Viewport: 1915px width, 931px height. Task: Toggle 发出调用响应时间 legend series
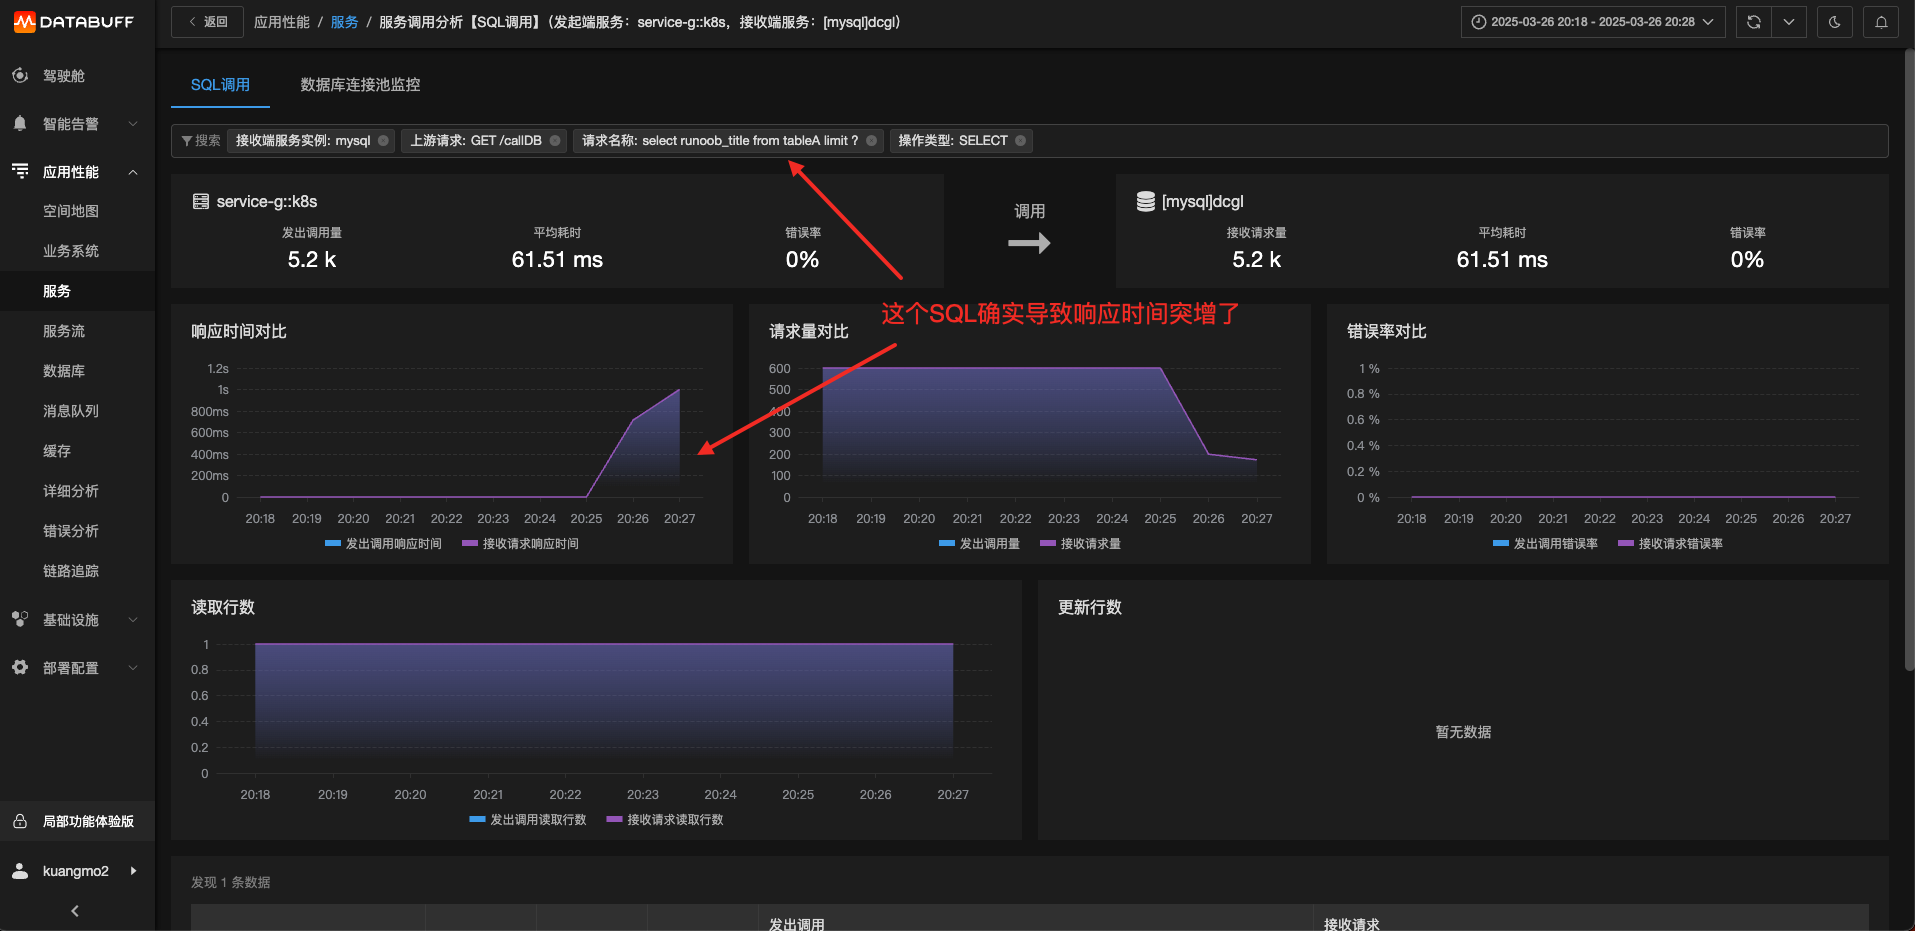point(383,544)
